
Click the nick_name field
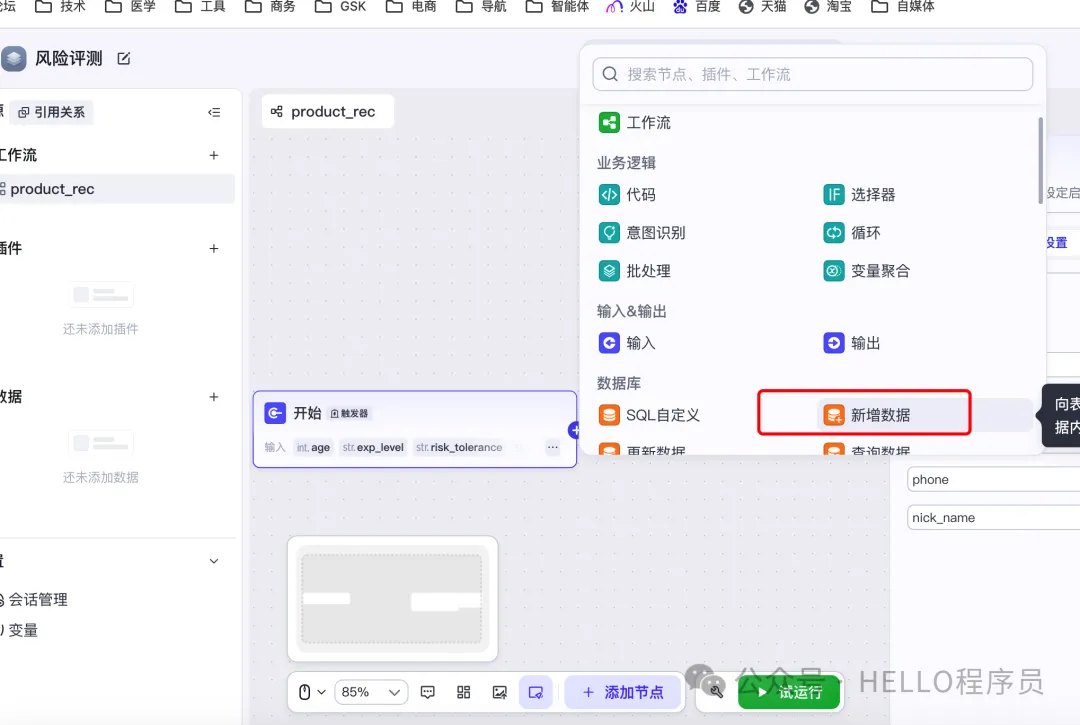(993, 517)
